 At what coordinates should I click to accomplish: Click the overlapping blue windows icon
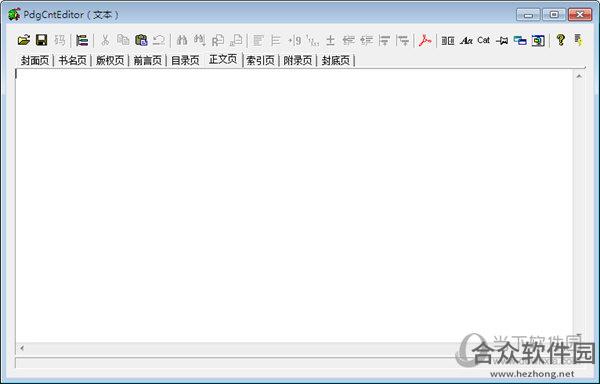(520, 40)
